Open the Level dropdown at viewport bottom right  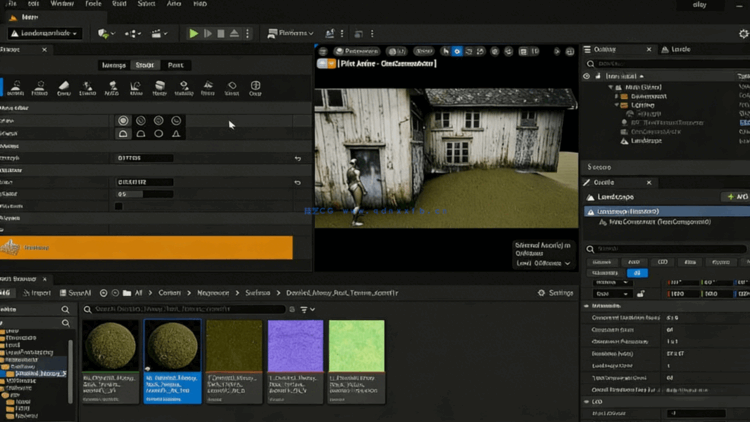click(x=543, y=263)
